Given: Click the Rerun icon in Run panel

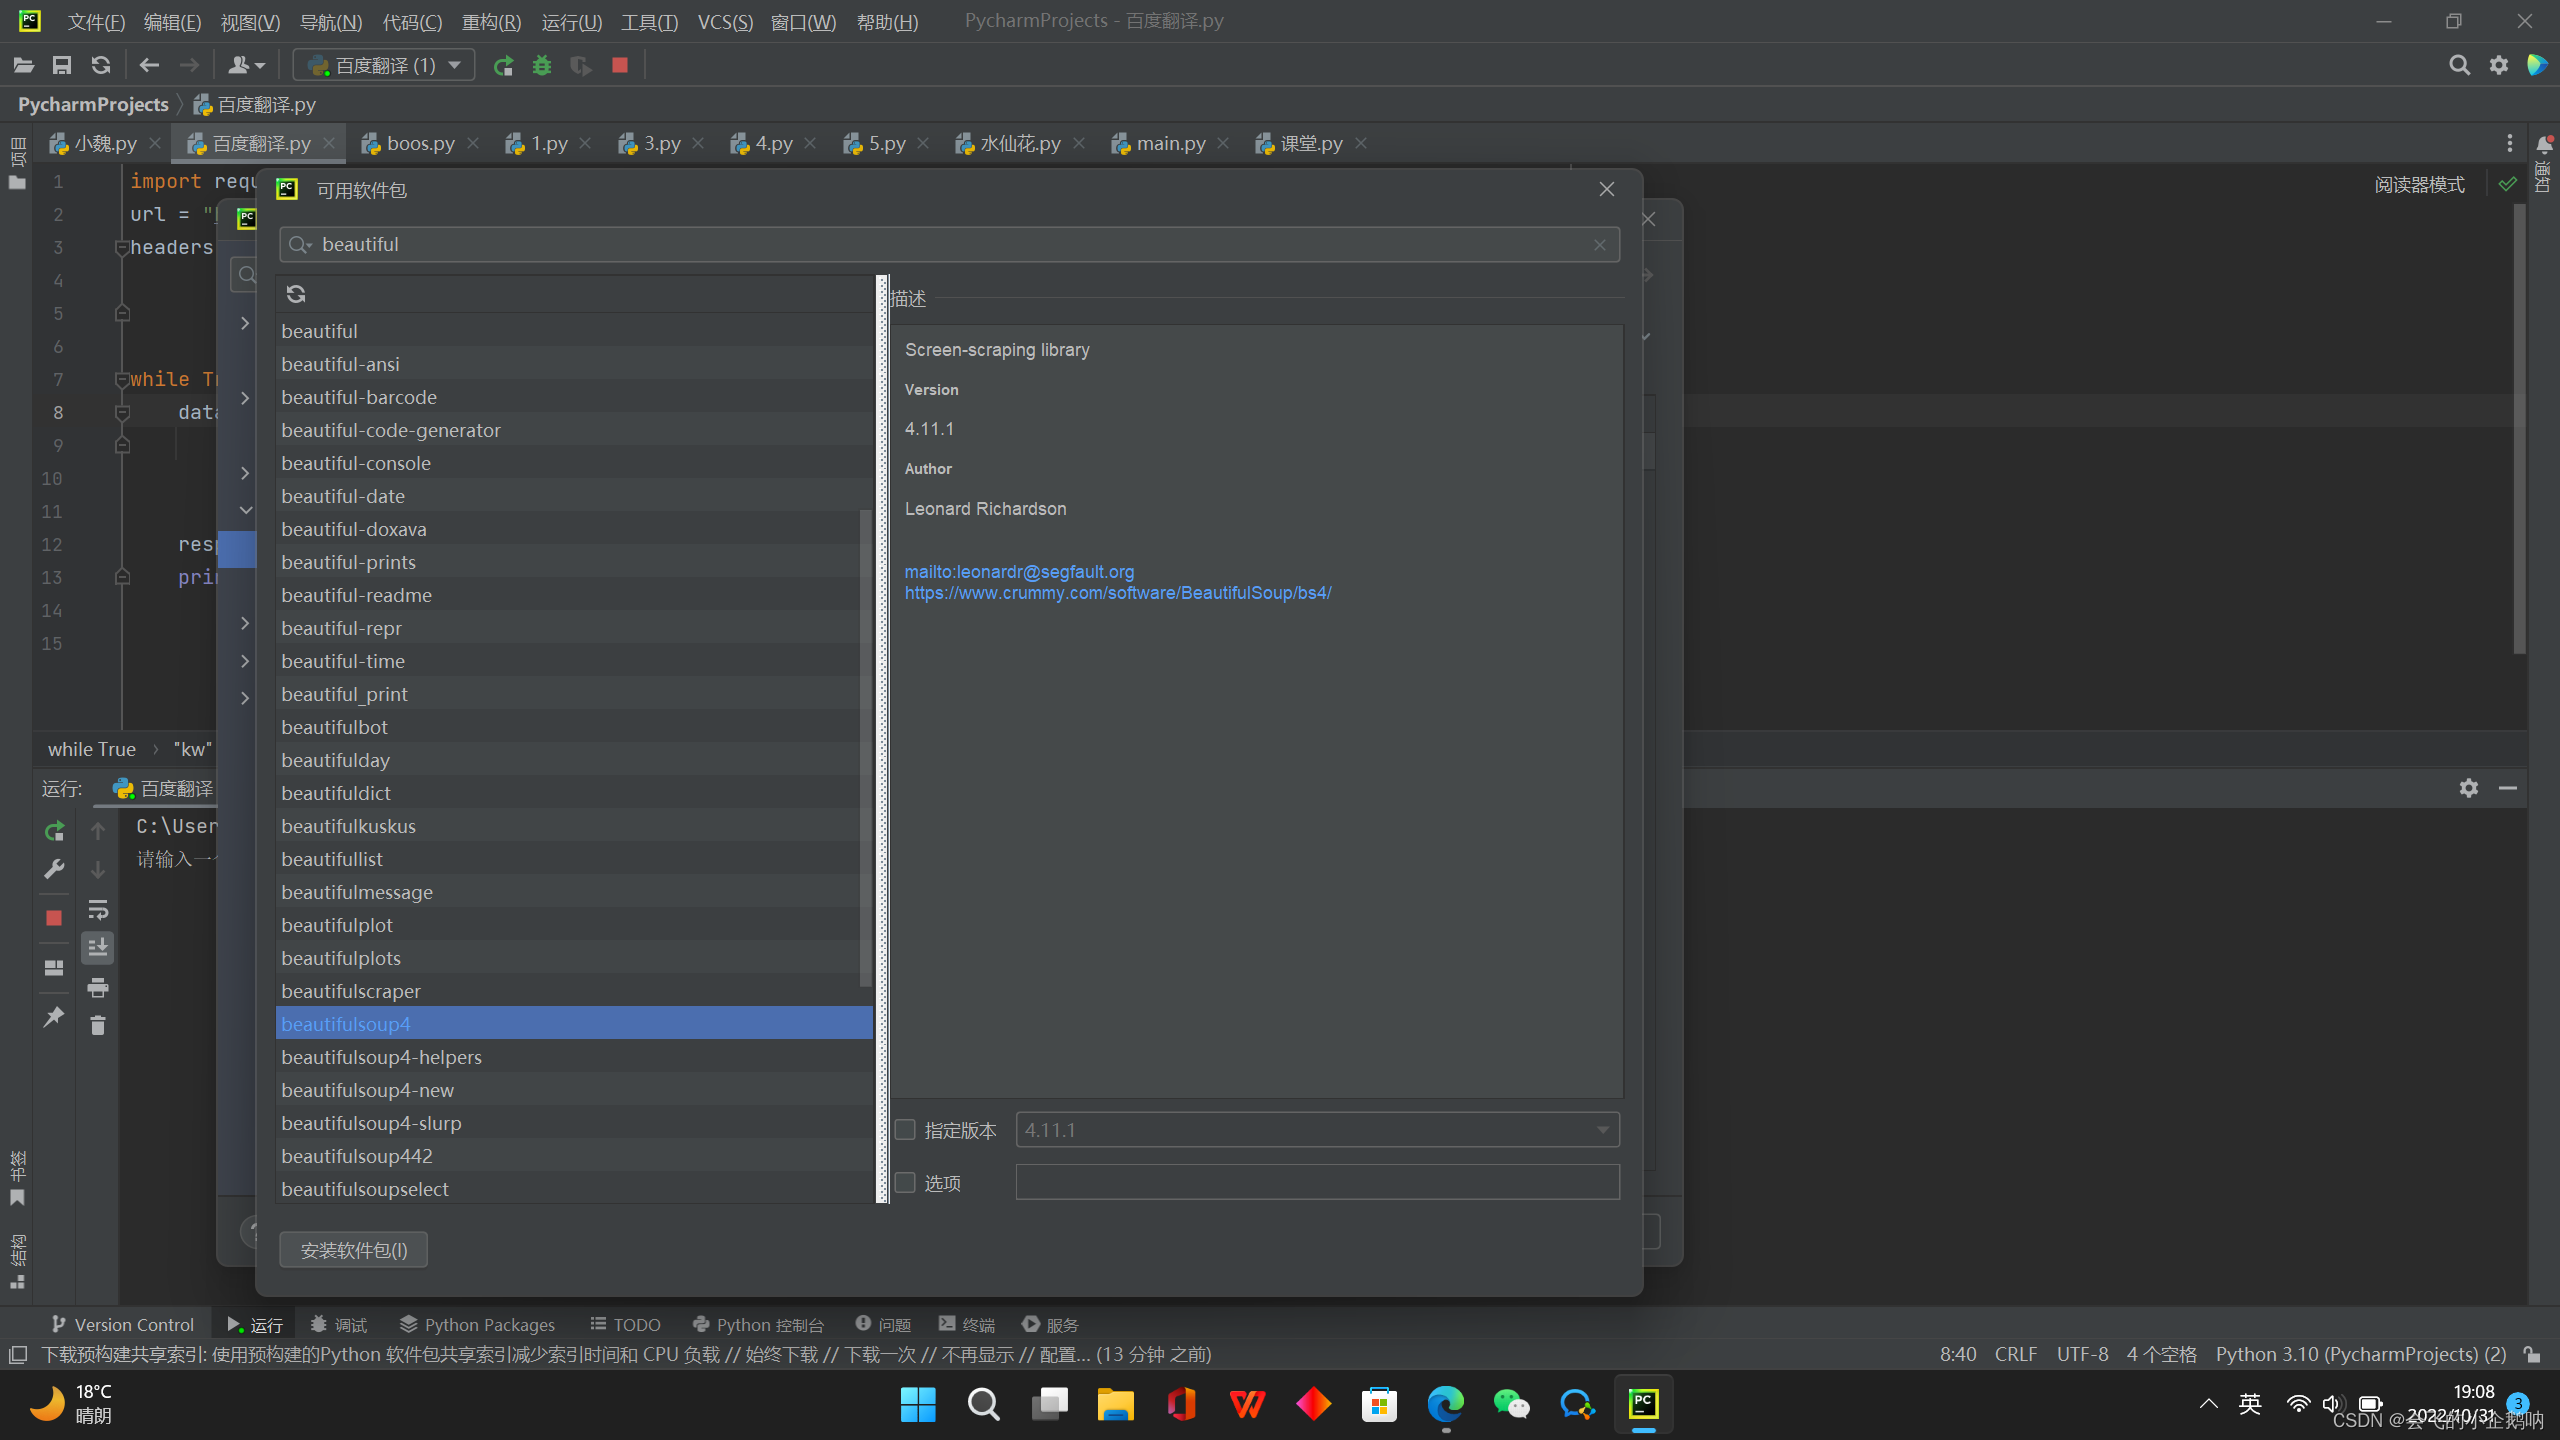Looking at the screenshot, I should pos(55,831).
